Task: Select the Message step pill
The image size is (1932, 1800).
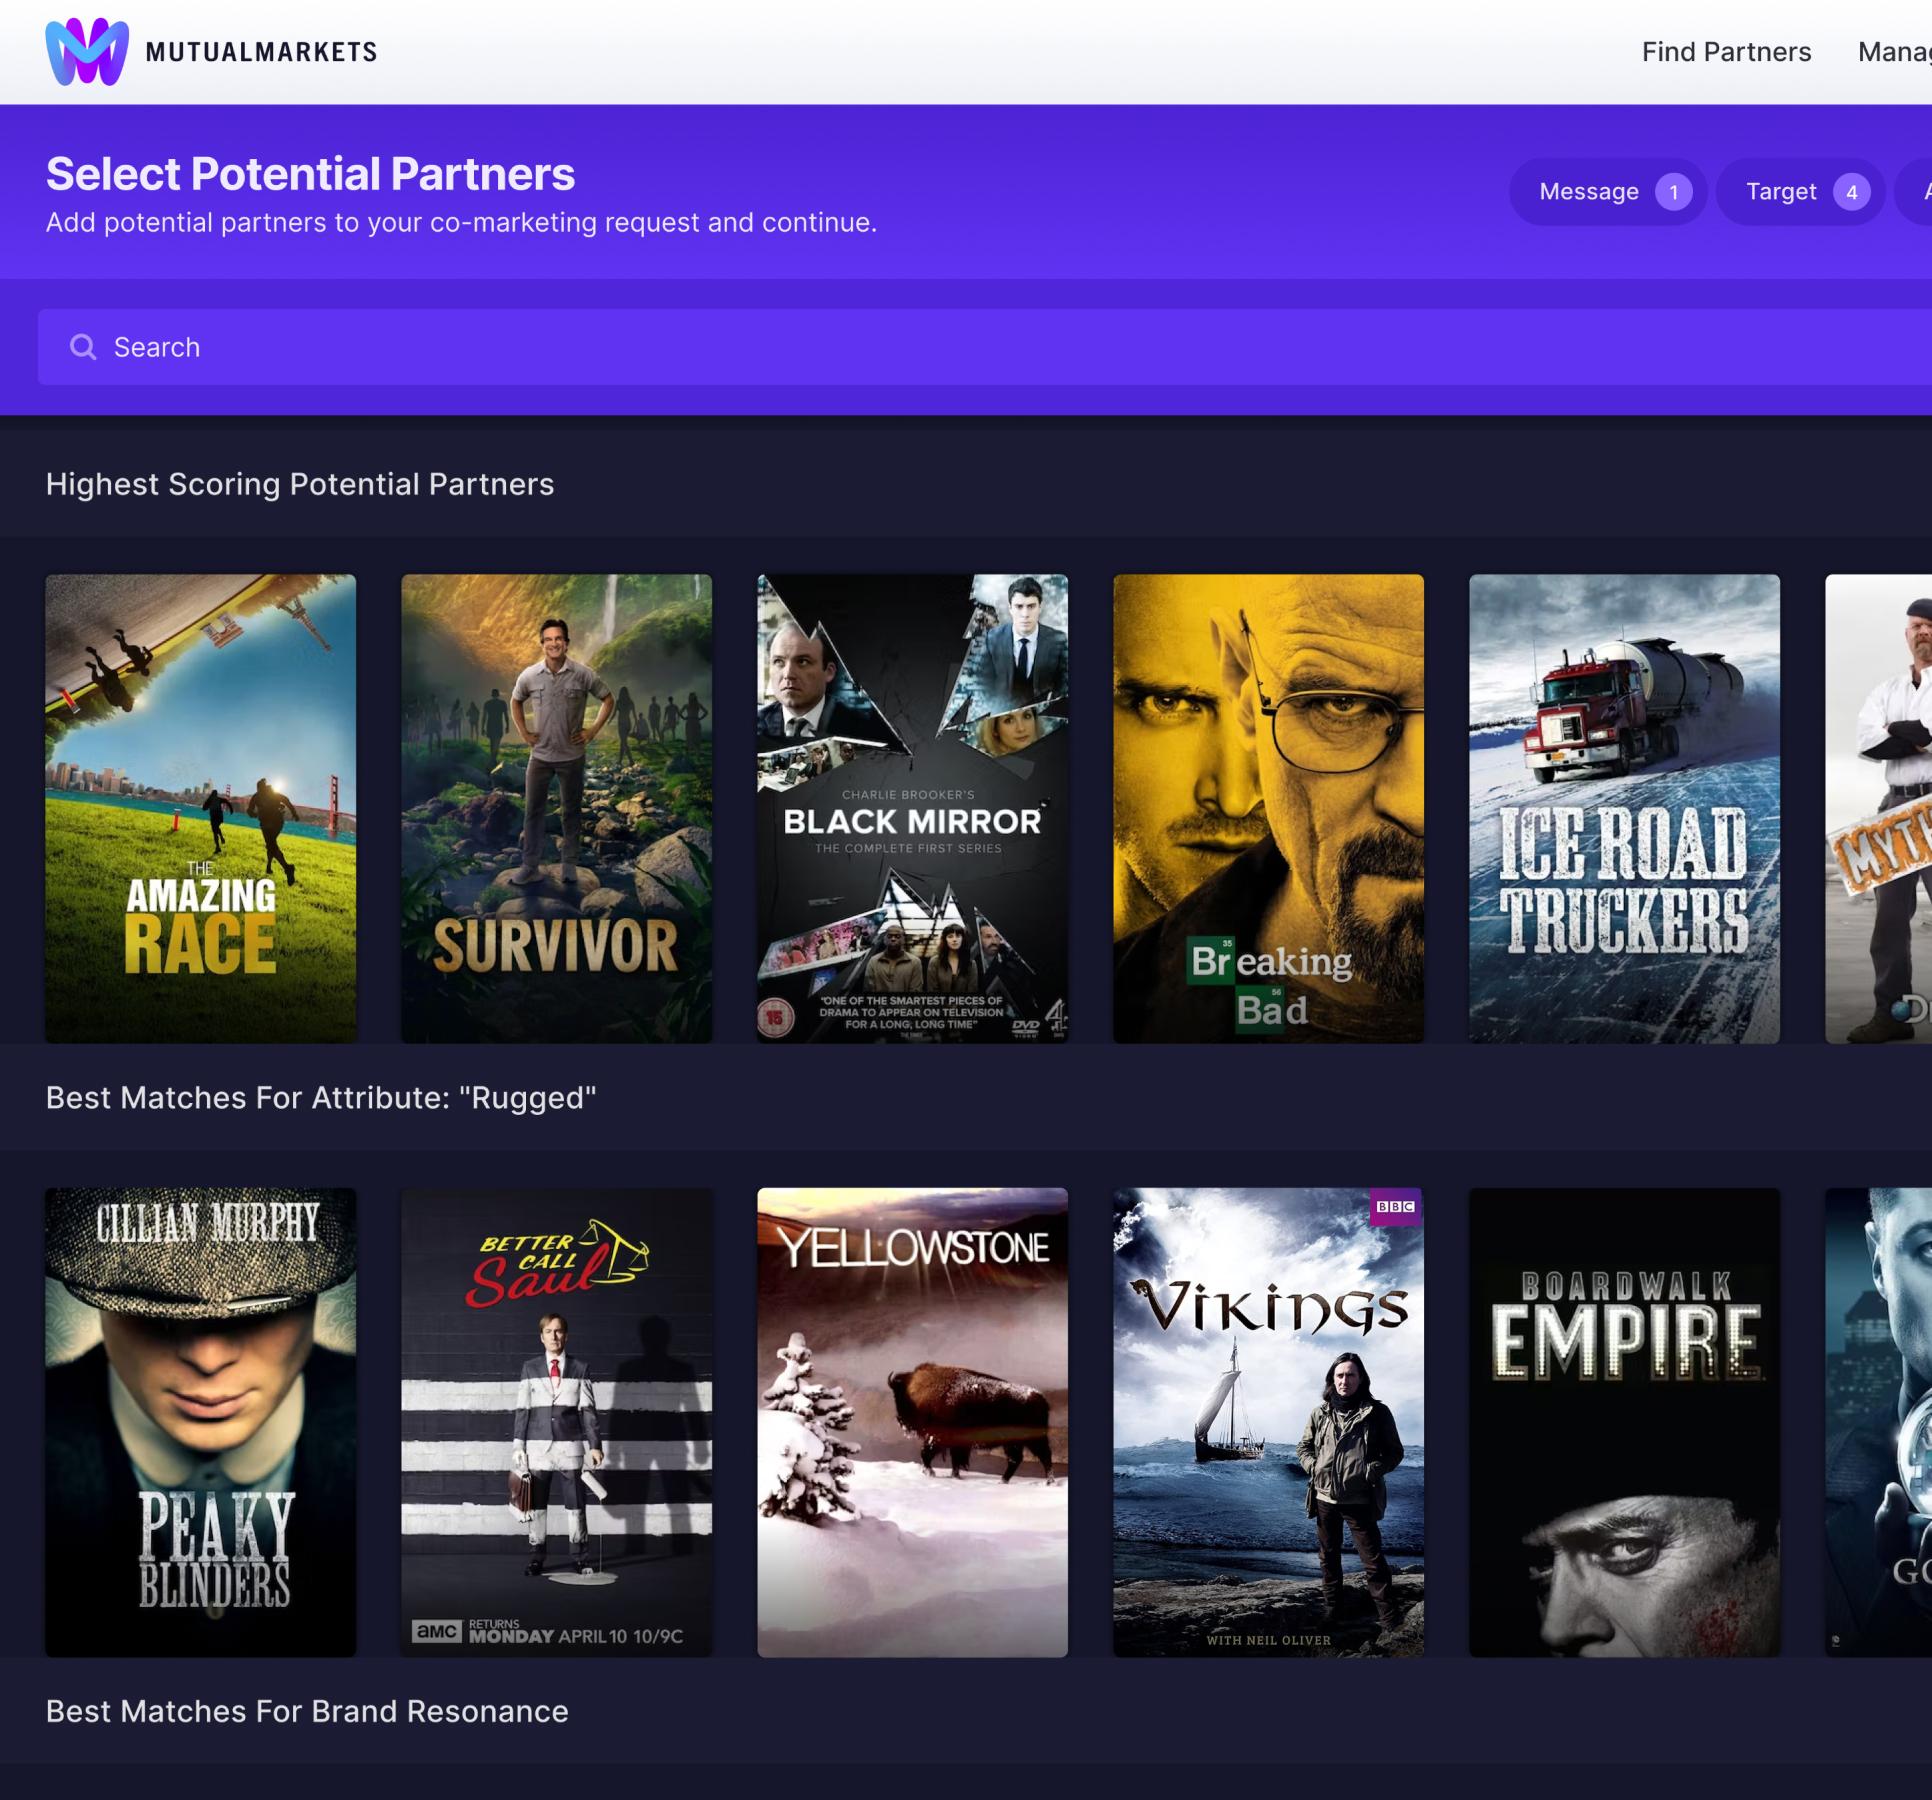Action: (1608, 192)
